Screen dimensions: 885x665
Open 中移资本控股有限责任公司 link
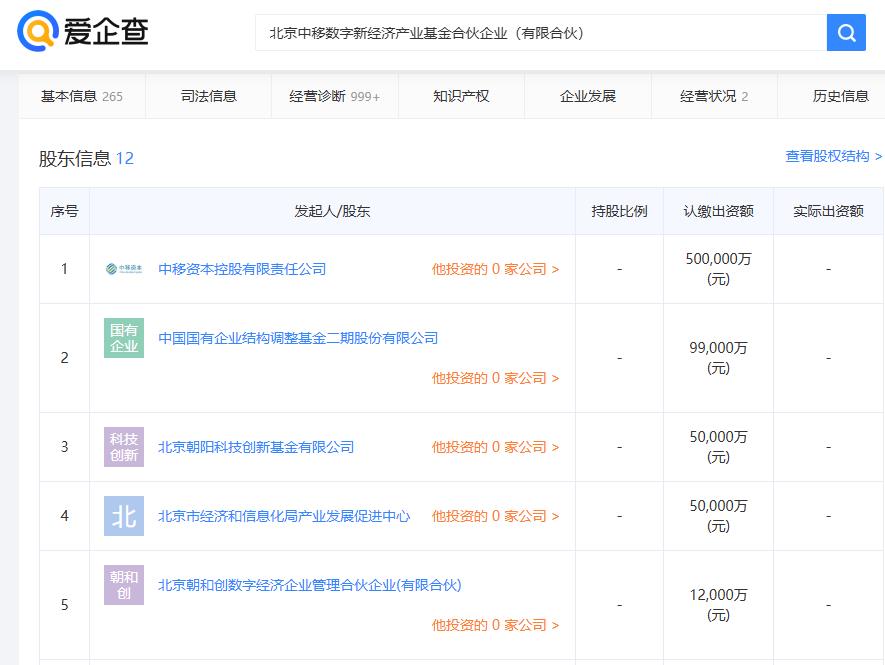point(242,269)
